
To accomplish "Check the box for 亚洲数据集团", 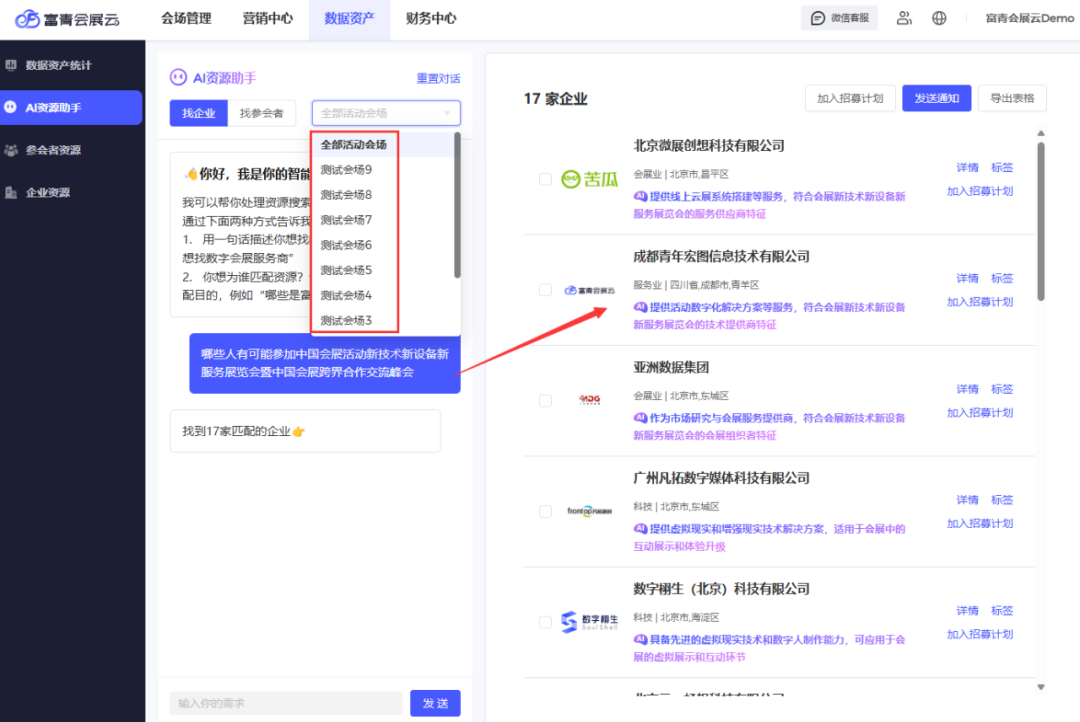I will pos(546,400).
